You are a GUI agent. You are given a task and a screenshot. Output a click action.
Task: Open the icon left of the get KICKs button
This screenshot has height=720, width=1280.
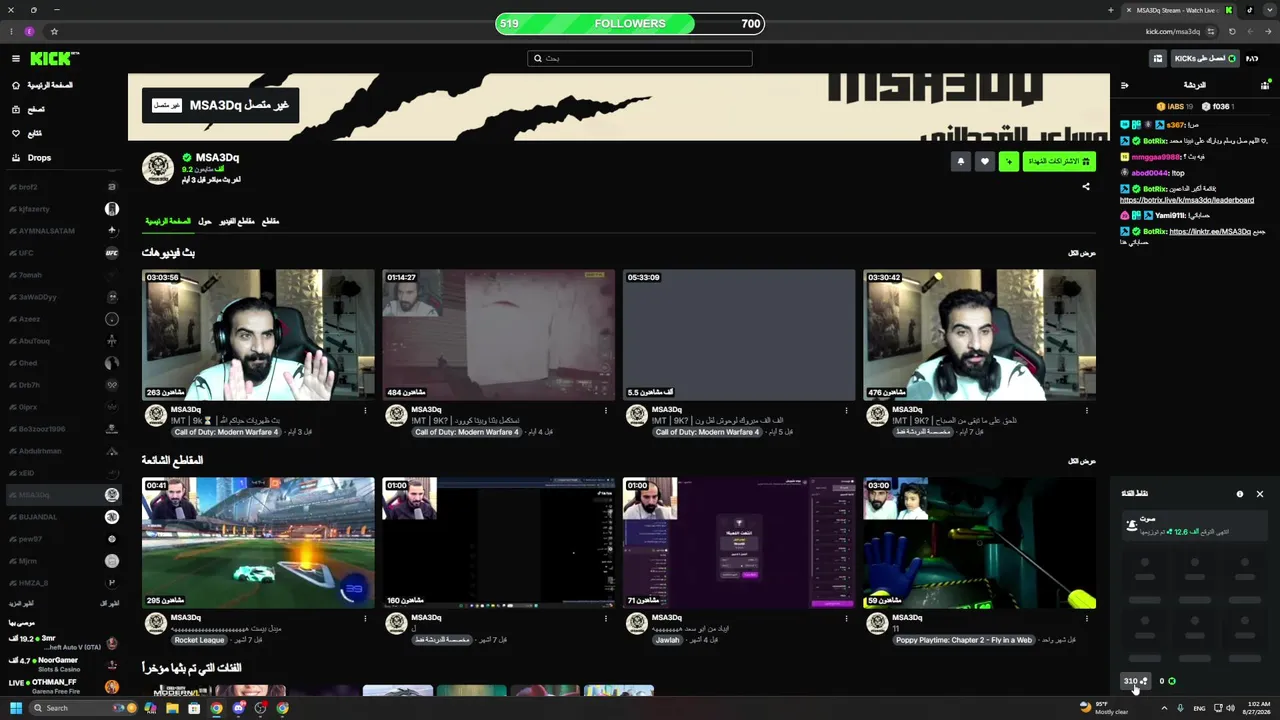(x=1158, y=59)
